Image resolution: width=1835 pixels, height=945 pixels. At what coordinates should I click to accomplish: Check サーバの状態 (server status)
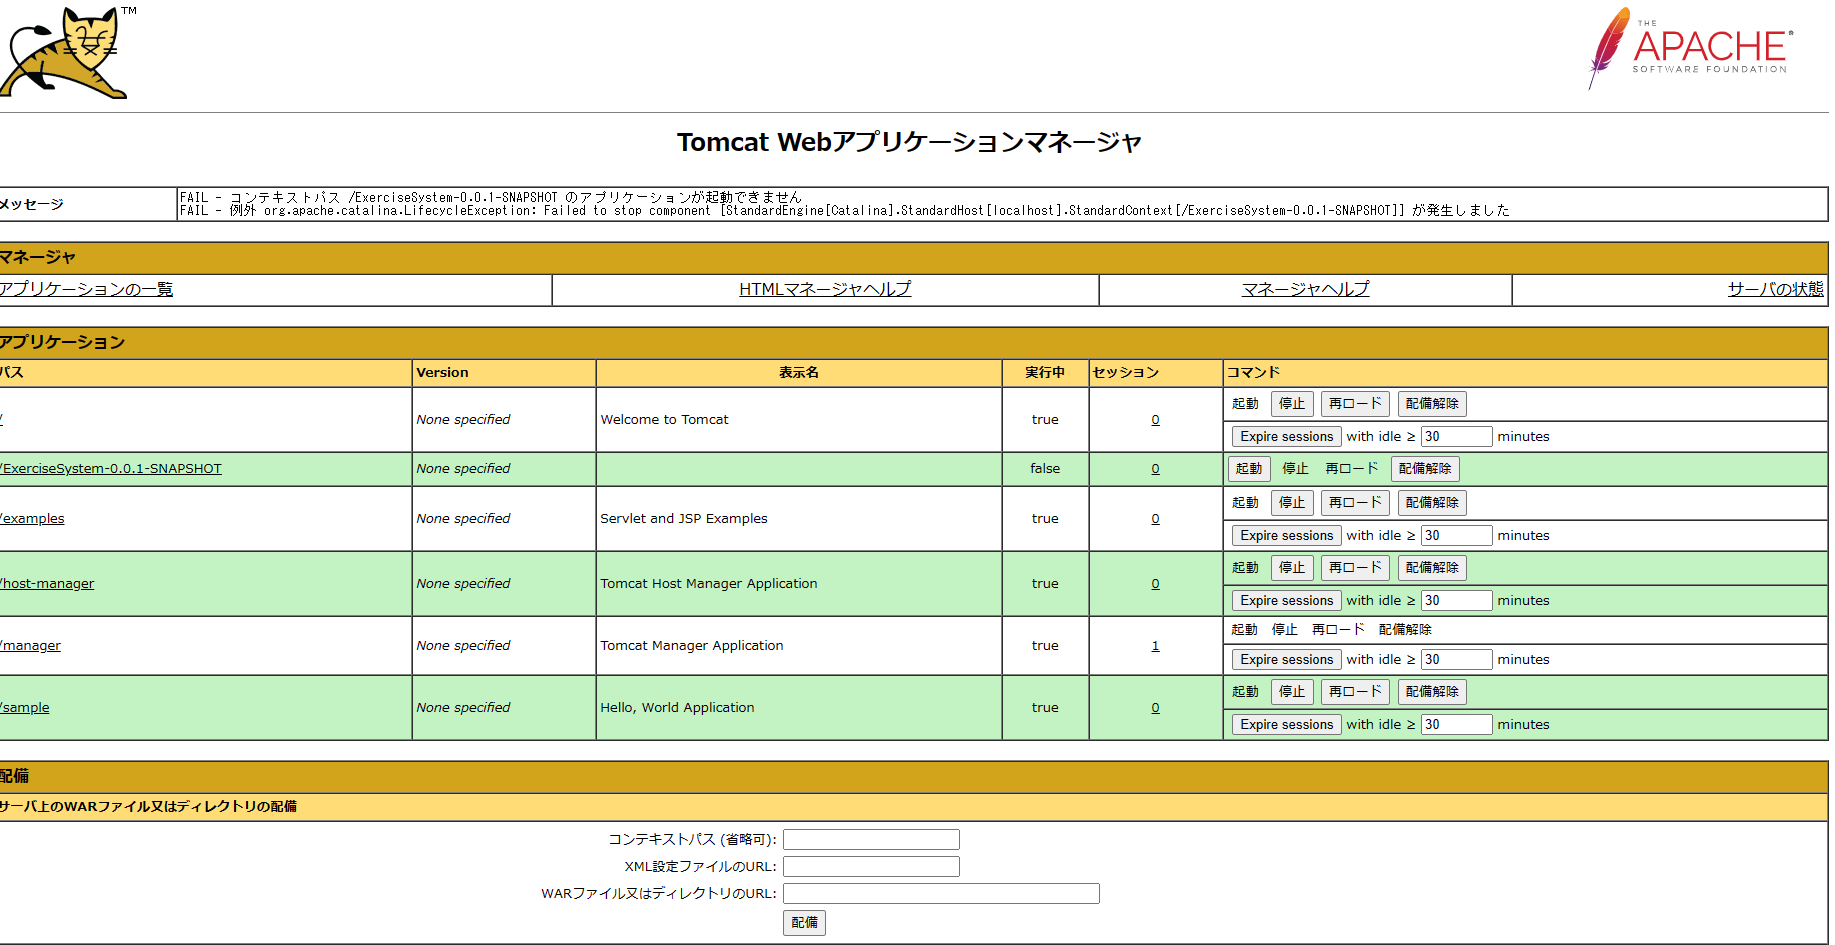click(1773, 289)
